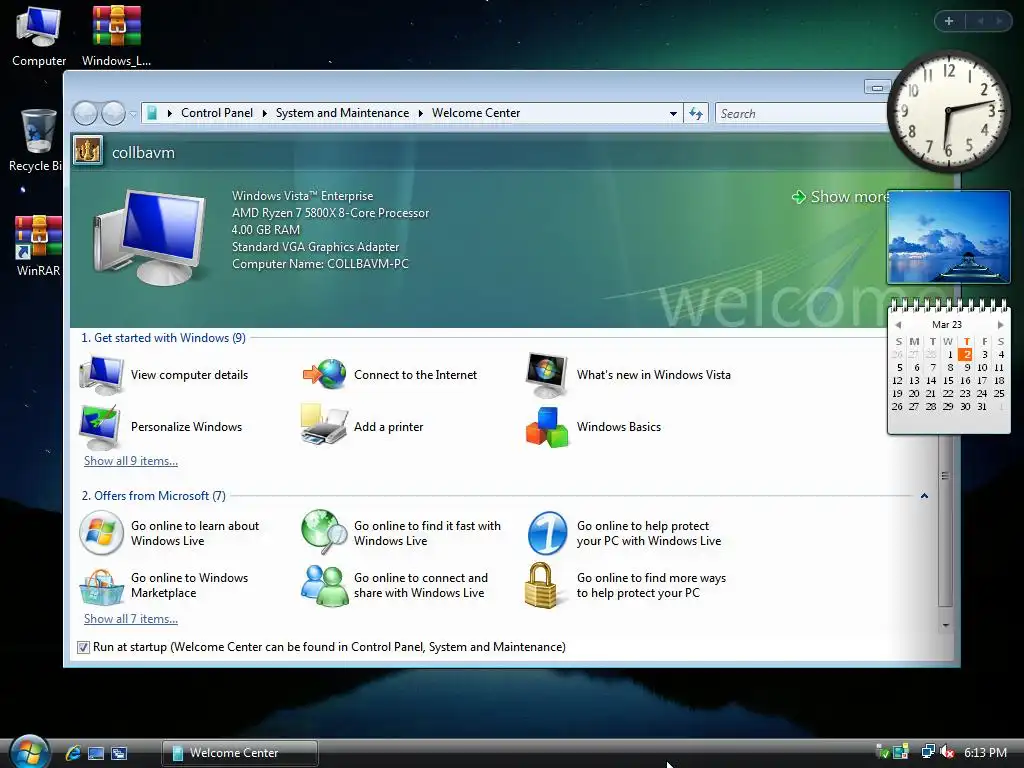Viewport: 1024px width, 768px height.
Task: Click the add gadgets plus button in sidebar
Action: [949, 21]
